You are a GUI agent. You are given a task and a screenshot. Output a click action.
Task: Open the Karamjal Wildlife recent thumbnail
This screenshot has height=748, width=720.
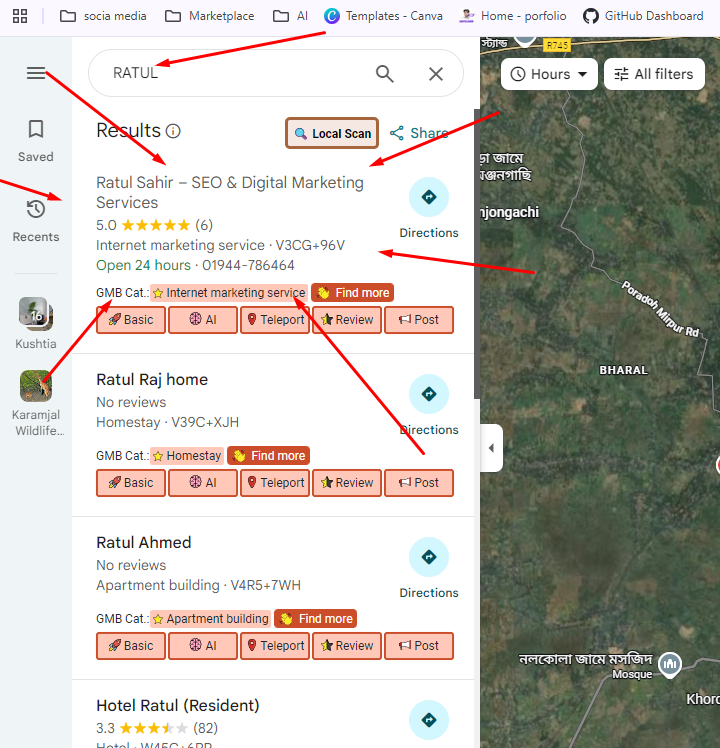point(36,386)
